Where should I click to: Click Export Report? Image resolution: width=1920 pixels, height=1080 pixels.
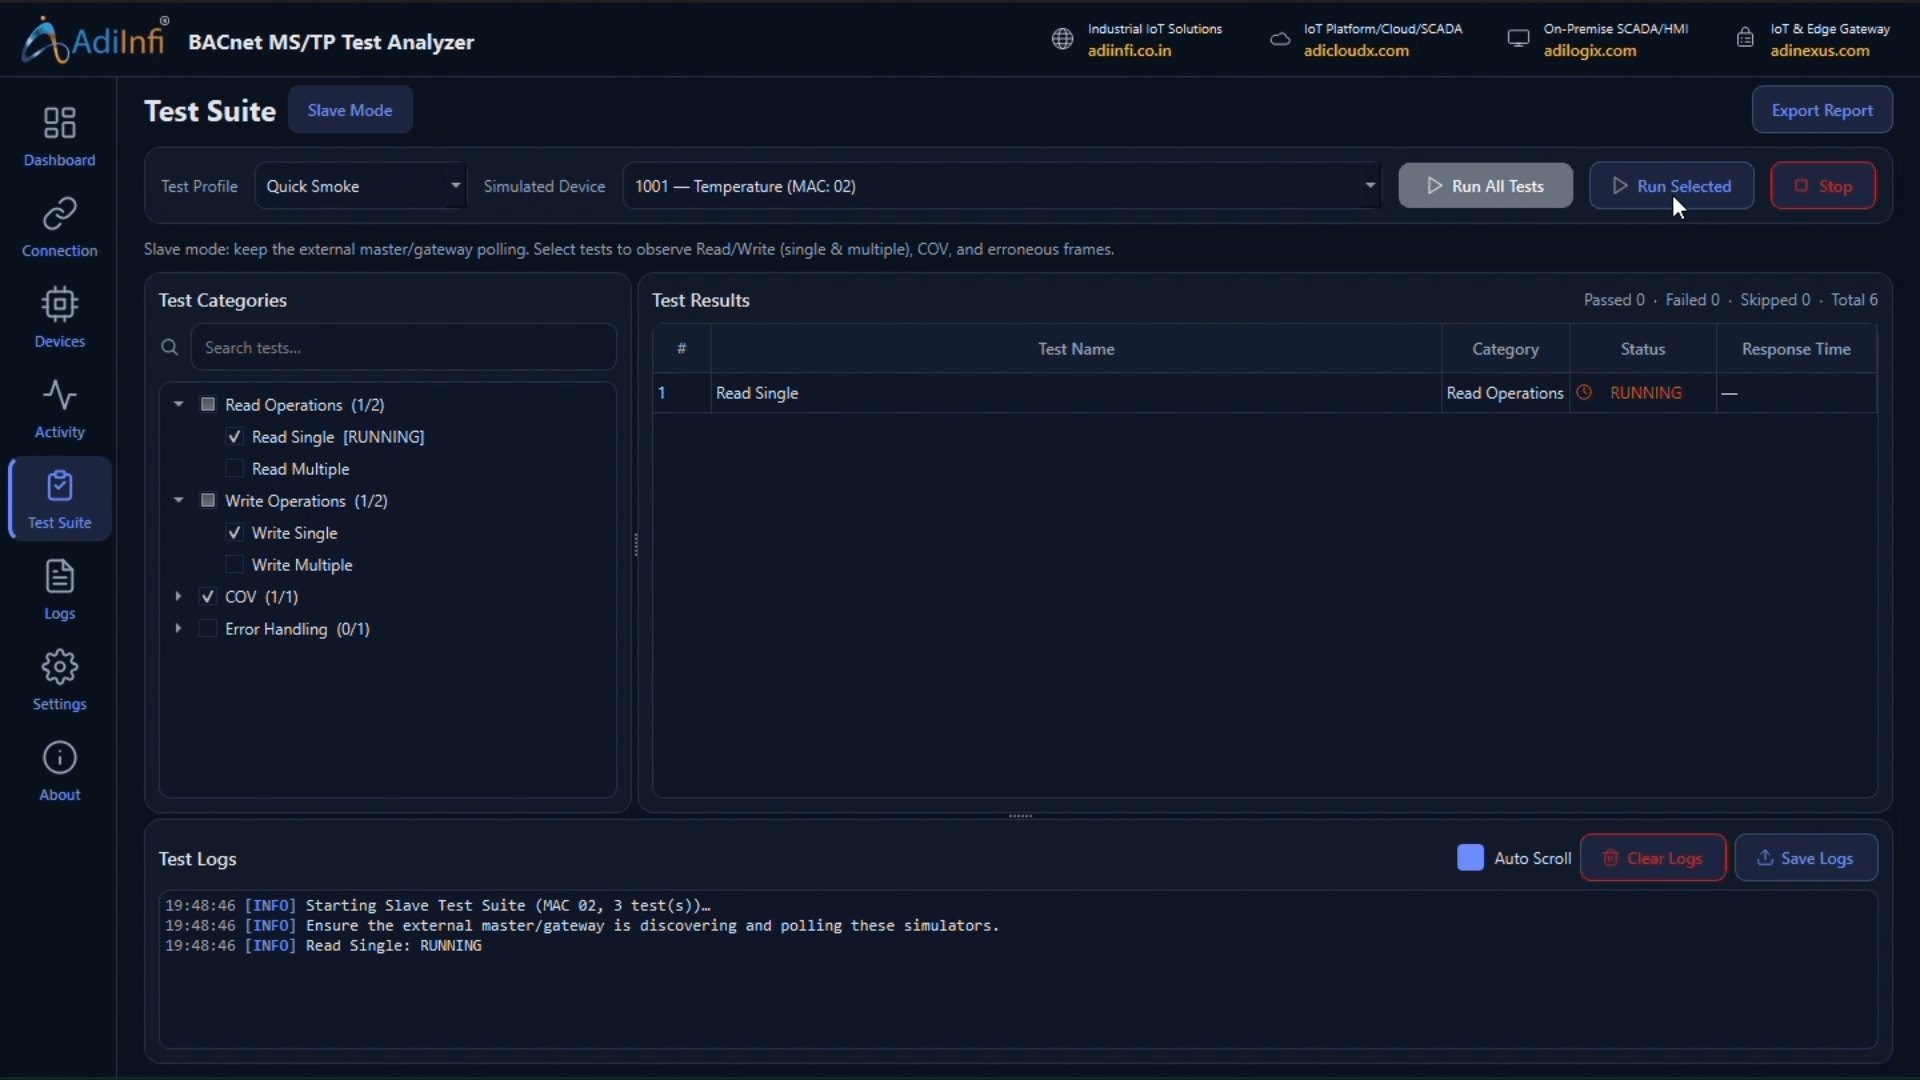click(1822, 110)
